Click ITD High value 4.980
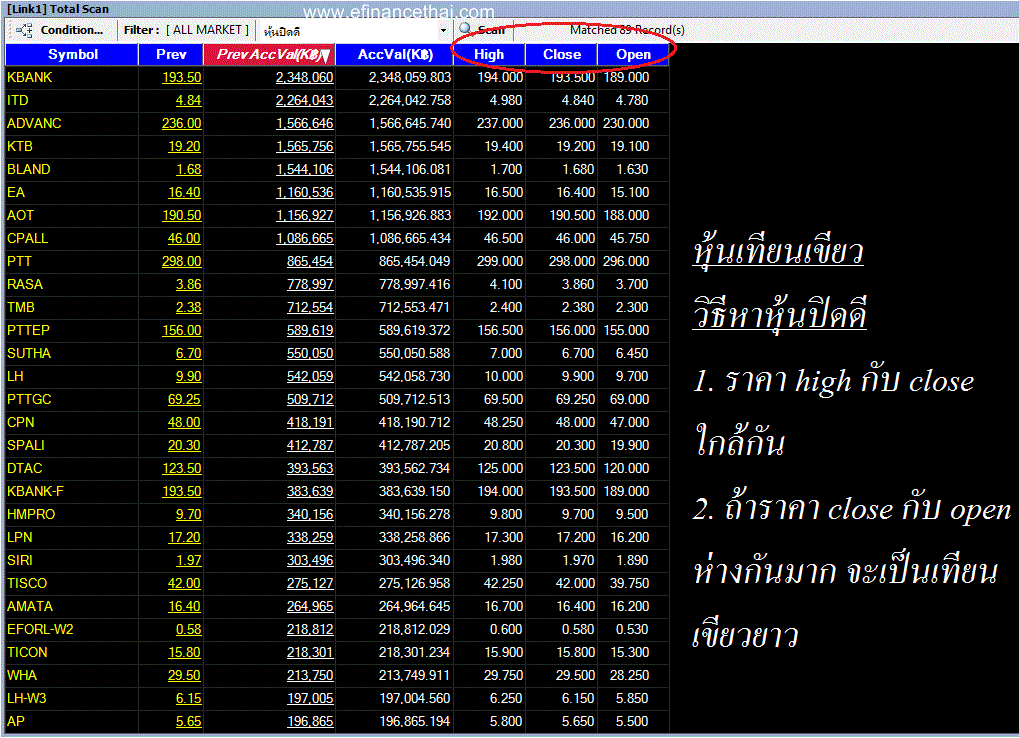 pos(506,101)
